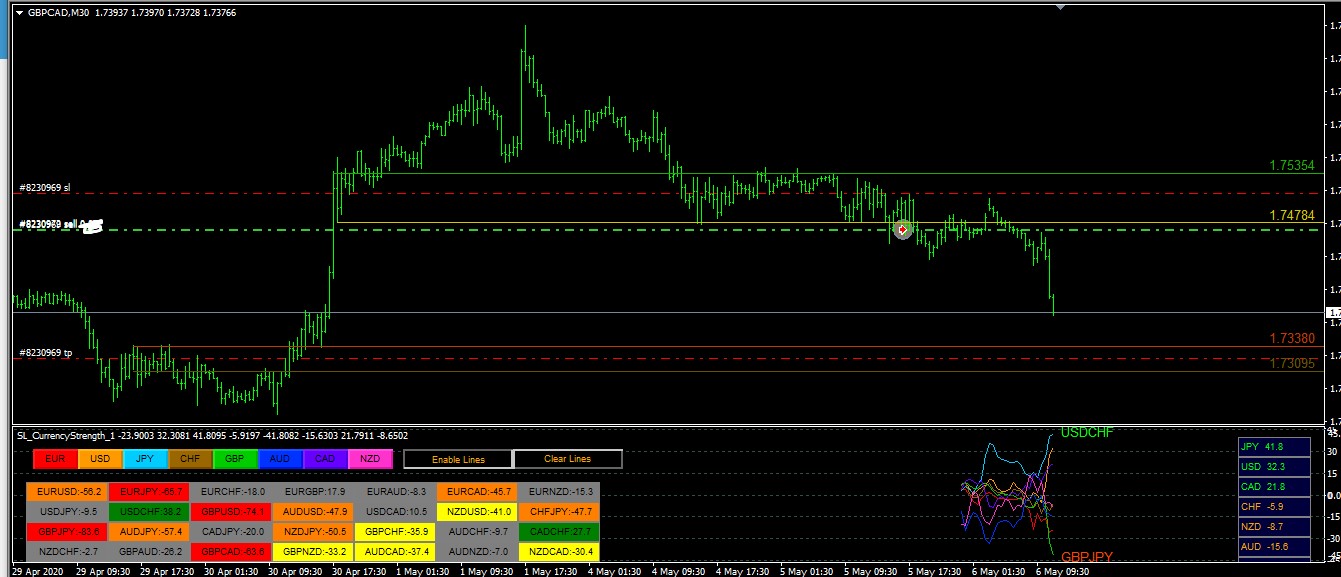Click the red trade entry marker on chart
This screenshot has height=577, width=1341.
(x=903, y=230)
